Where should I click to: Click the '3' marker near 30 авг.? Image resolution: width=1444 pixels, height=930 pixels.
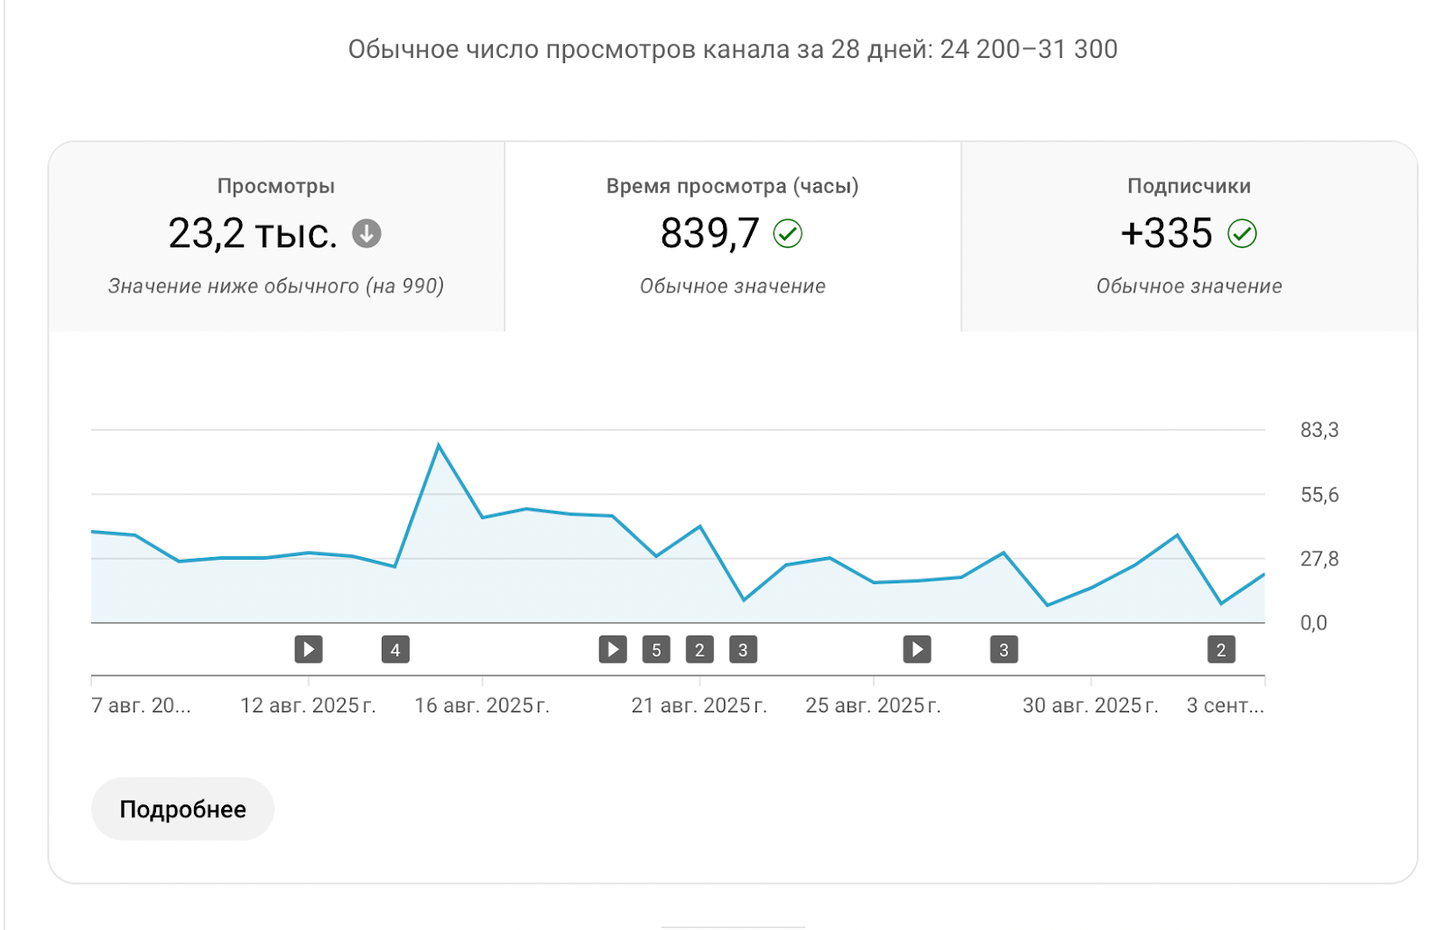(x=1003, y=649)
